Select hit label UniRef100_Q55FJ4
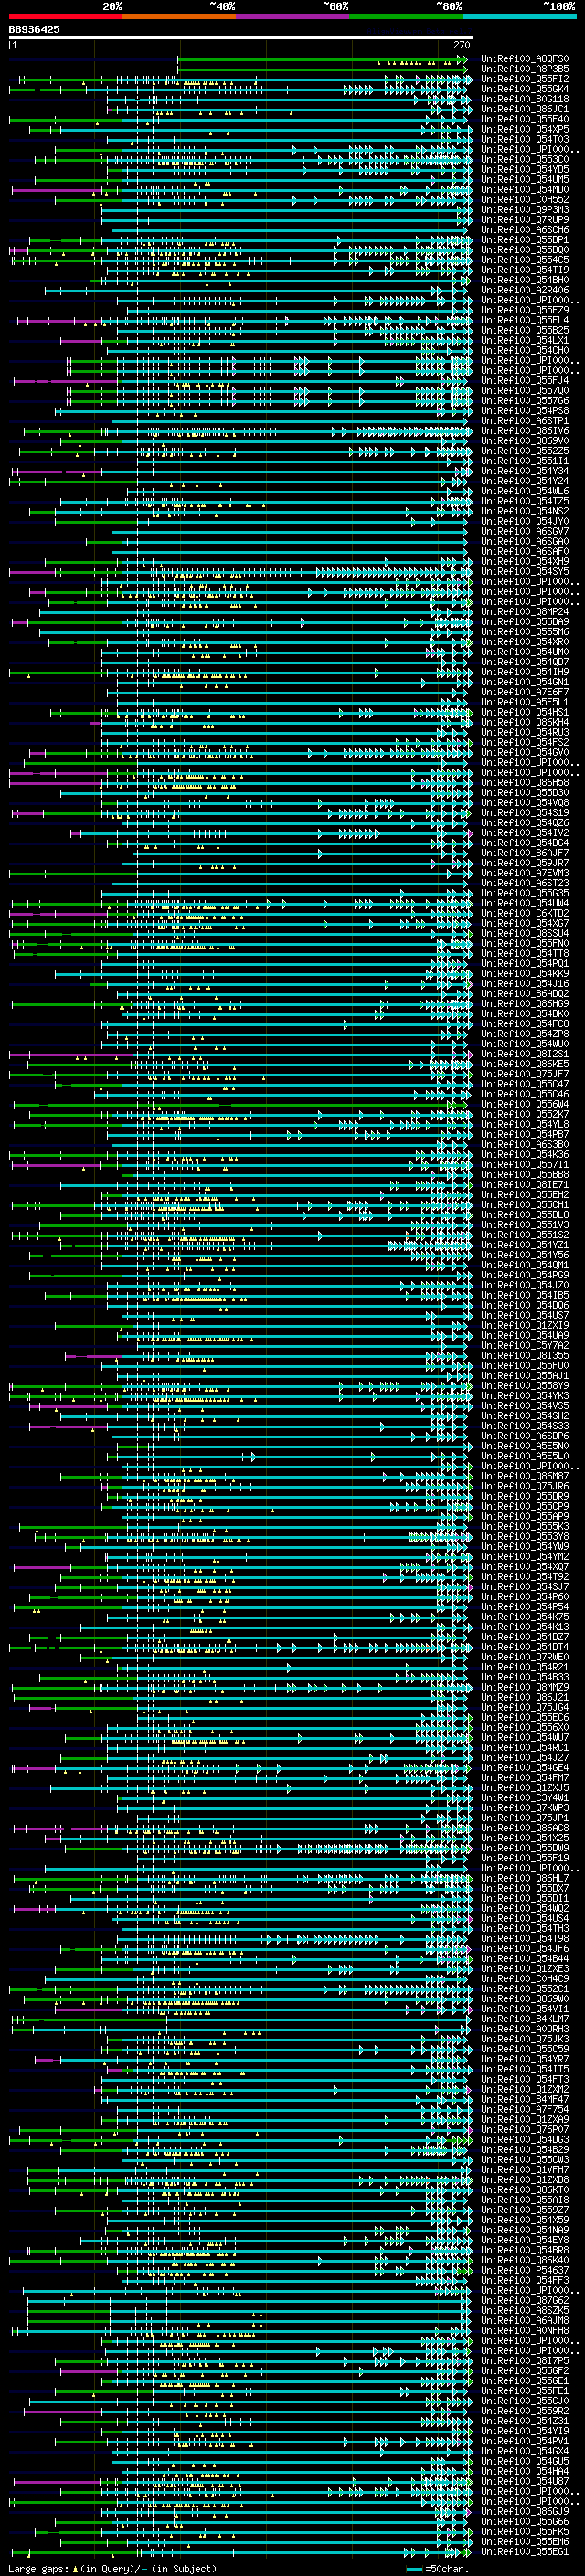This screenshot has width=585, height=2576. point(525,381)
